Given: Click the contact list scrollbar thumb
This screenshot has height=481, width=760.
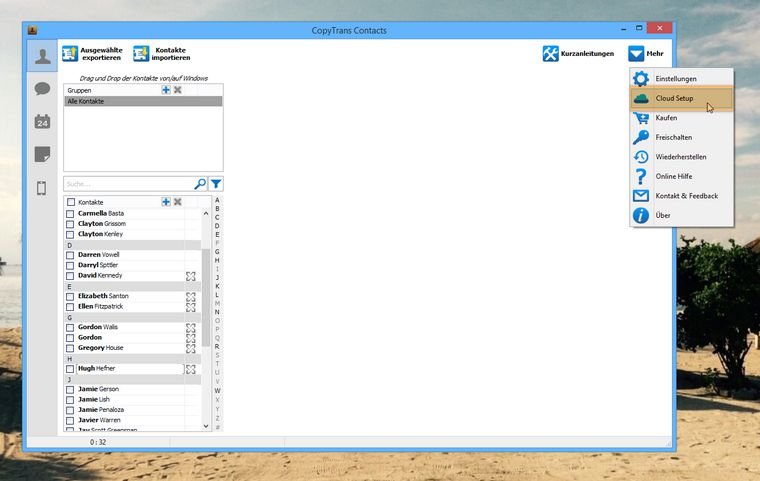Looking at the screenshot, I should tap(206, 297).
